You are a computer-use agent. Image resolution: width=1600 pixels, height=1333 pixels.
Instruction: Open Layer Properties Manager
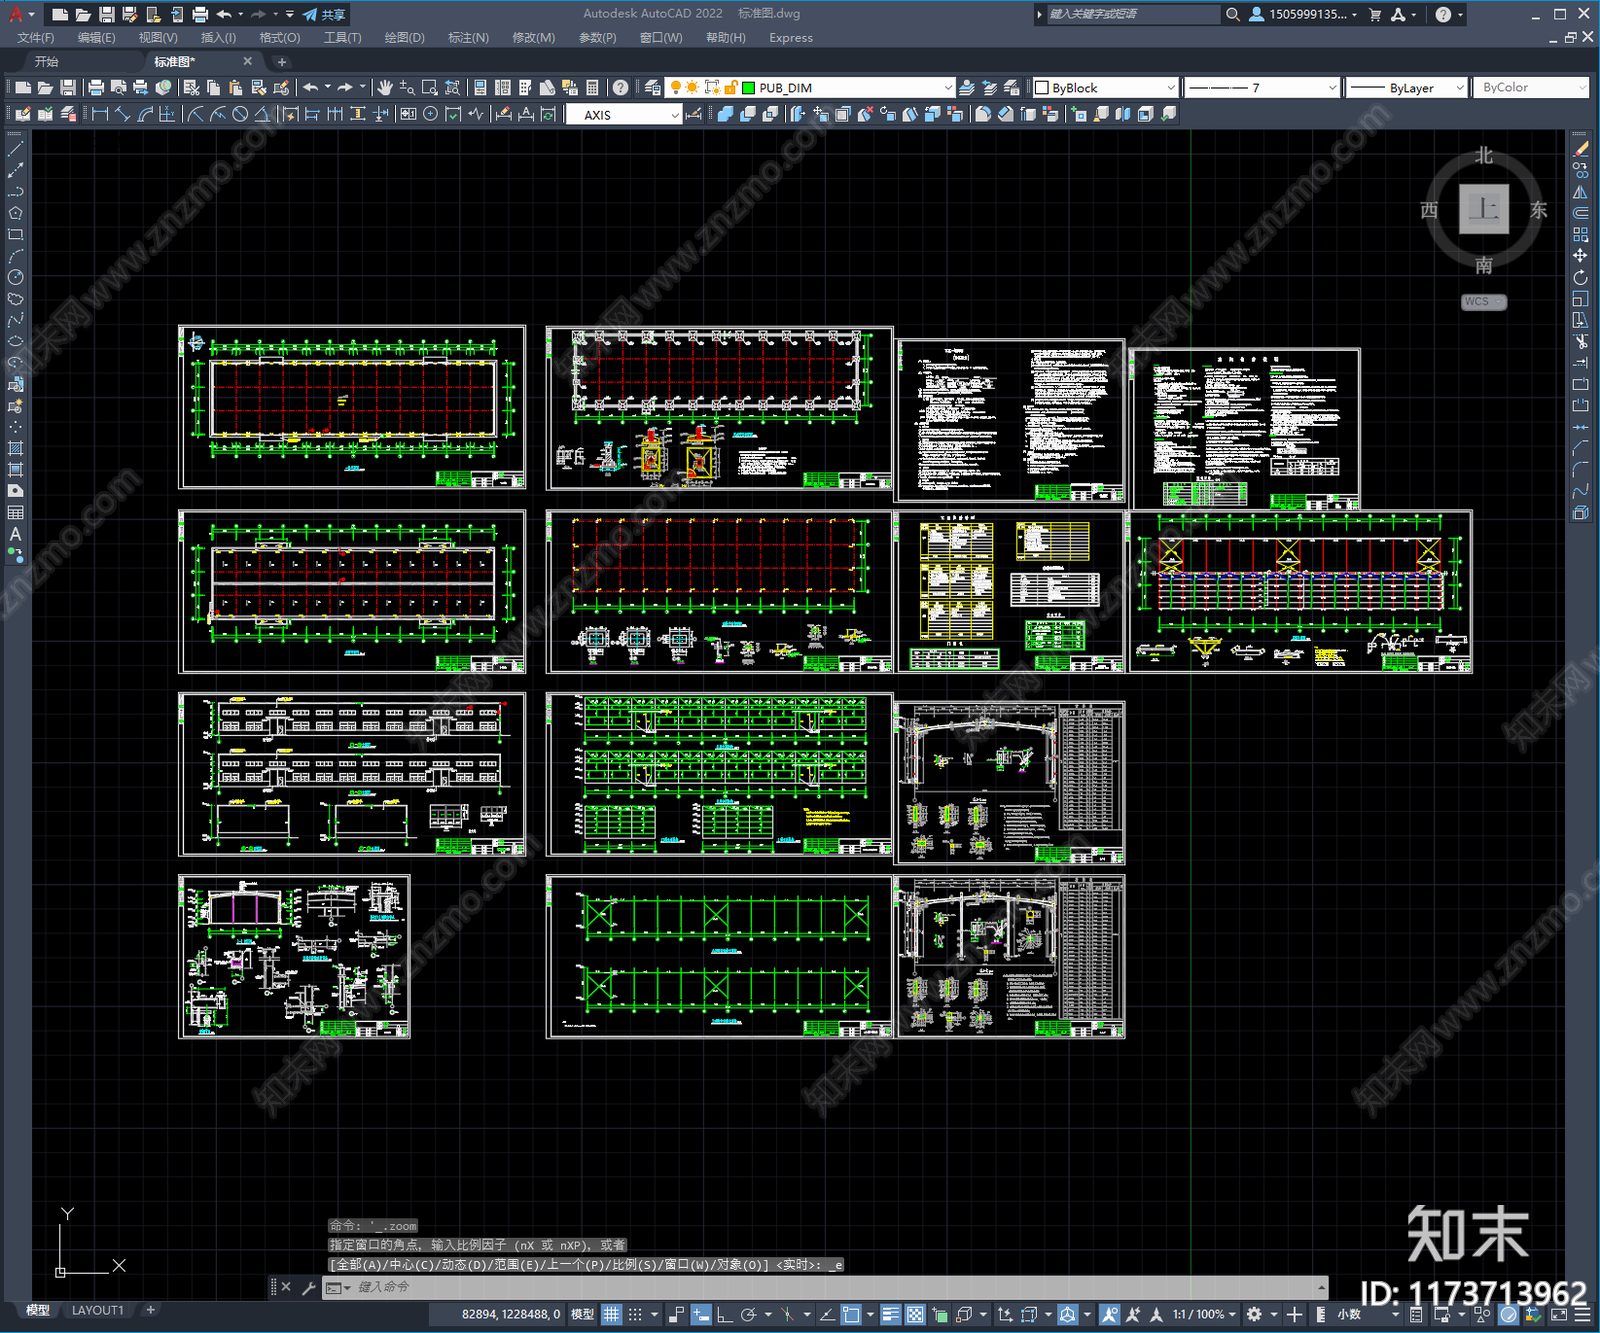click(x=652, y=88)
